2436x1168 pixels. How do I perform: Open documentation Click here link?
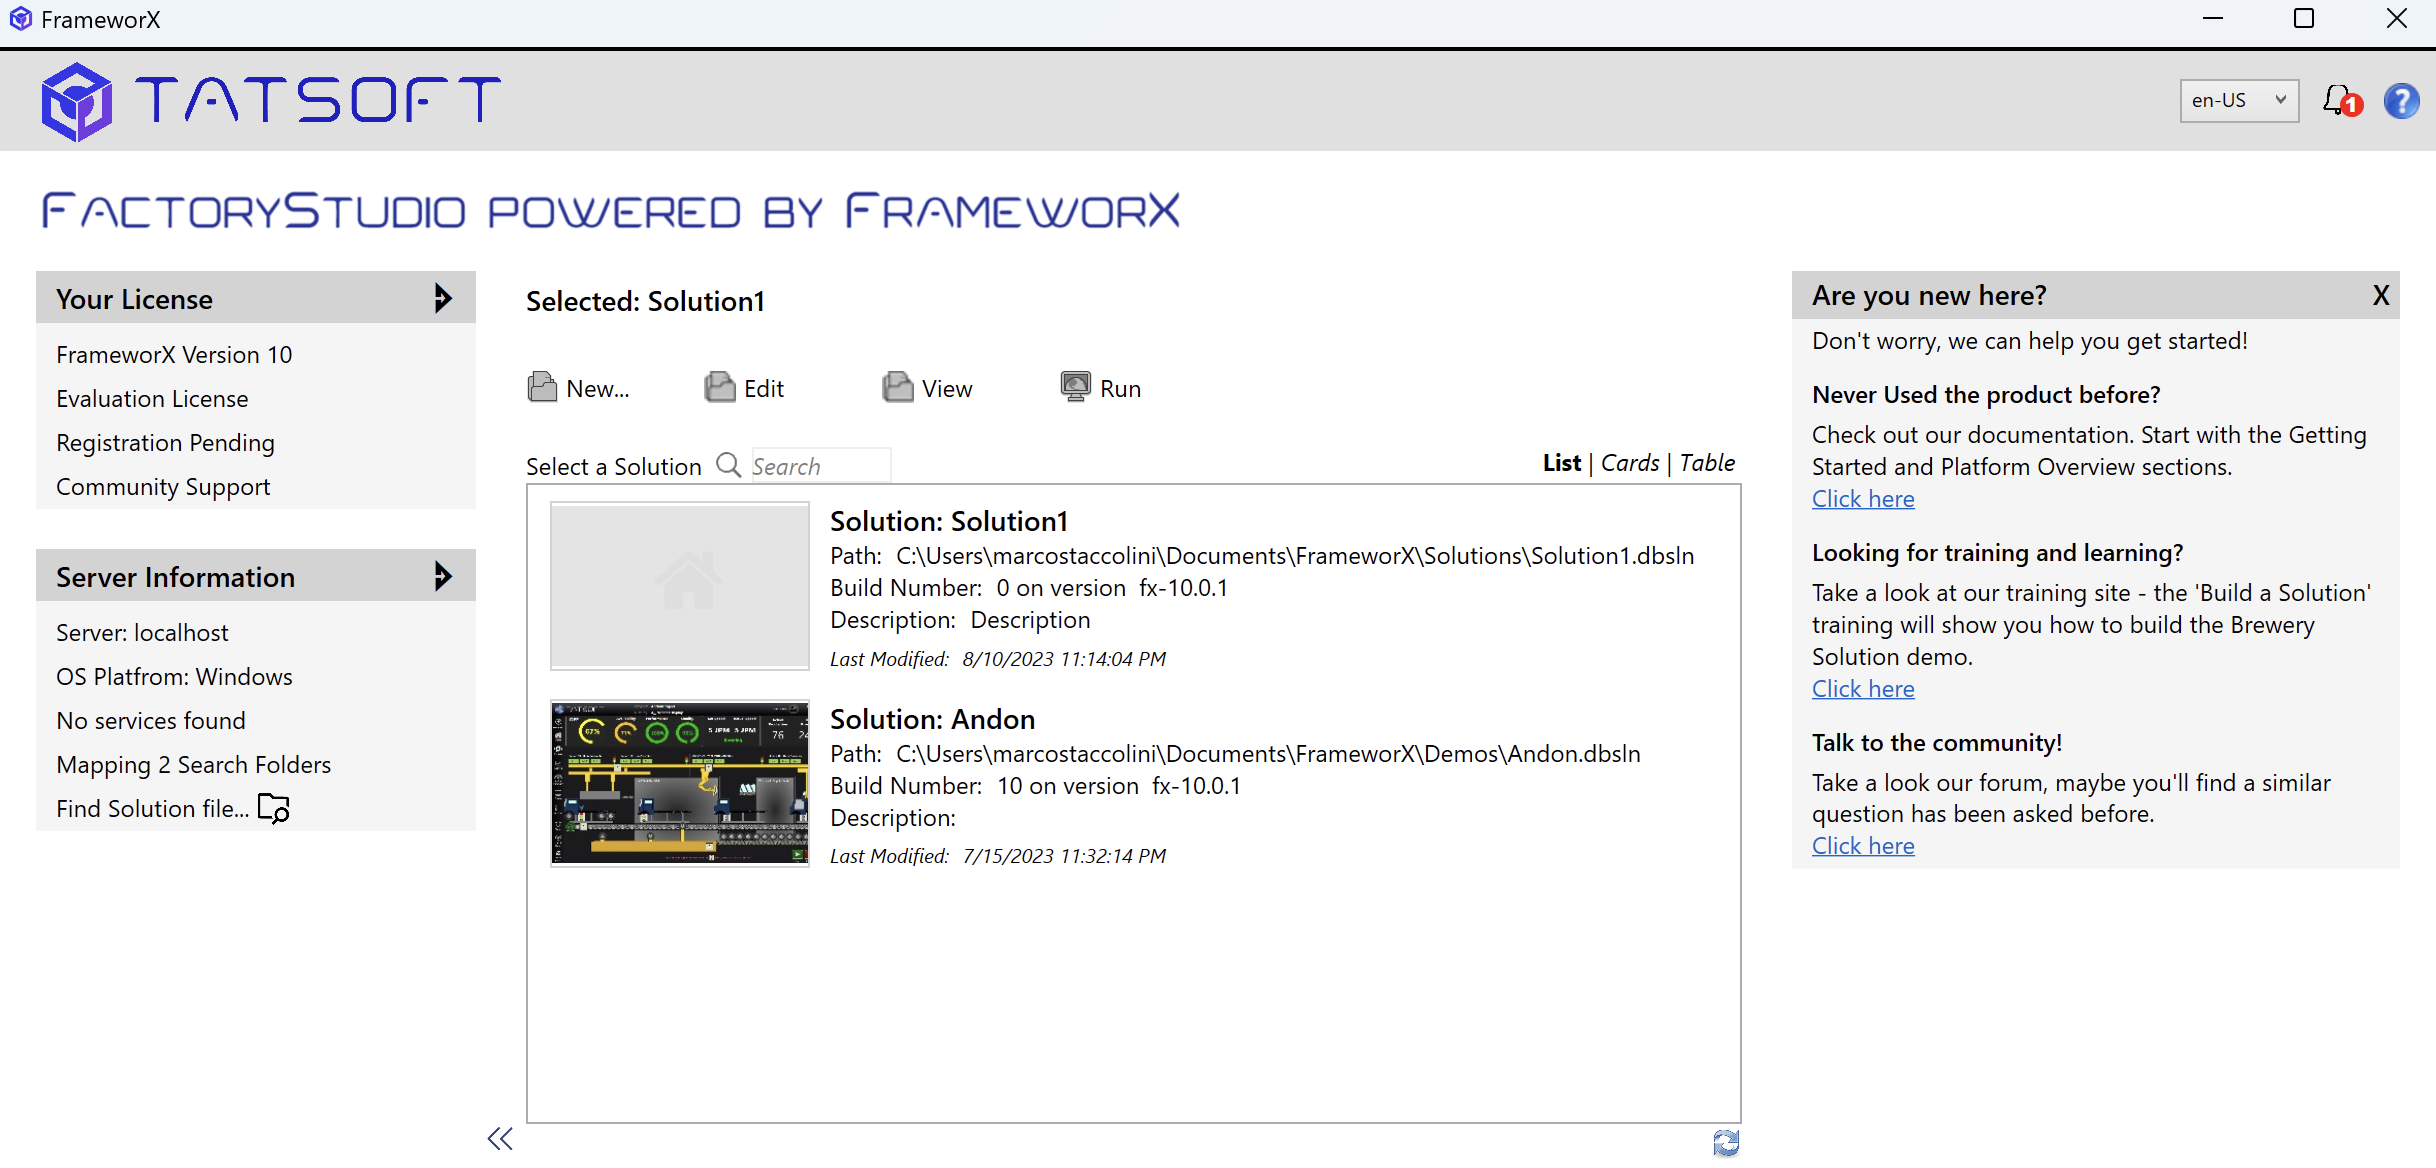tap(1863, 498)
